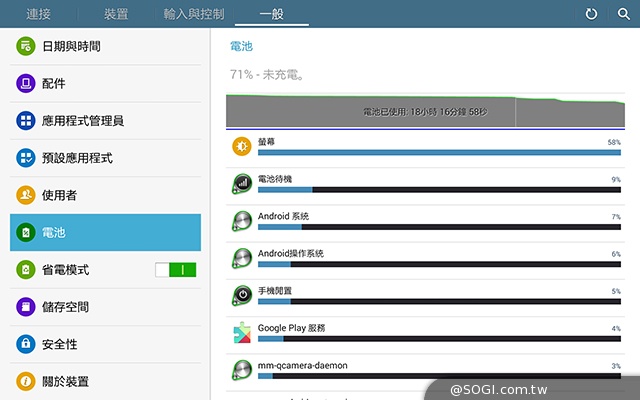The image size is (640, 400).
Task: Tap the 關於裝置 info icon
Action: 26,381
